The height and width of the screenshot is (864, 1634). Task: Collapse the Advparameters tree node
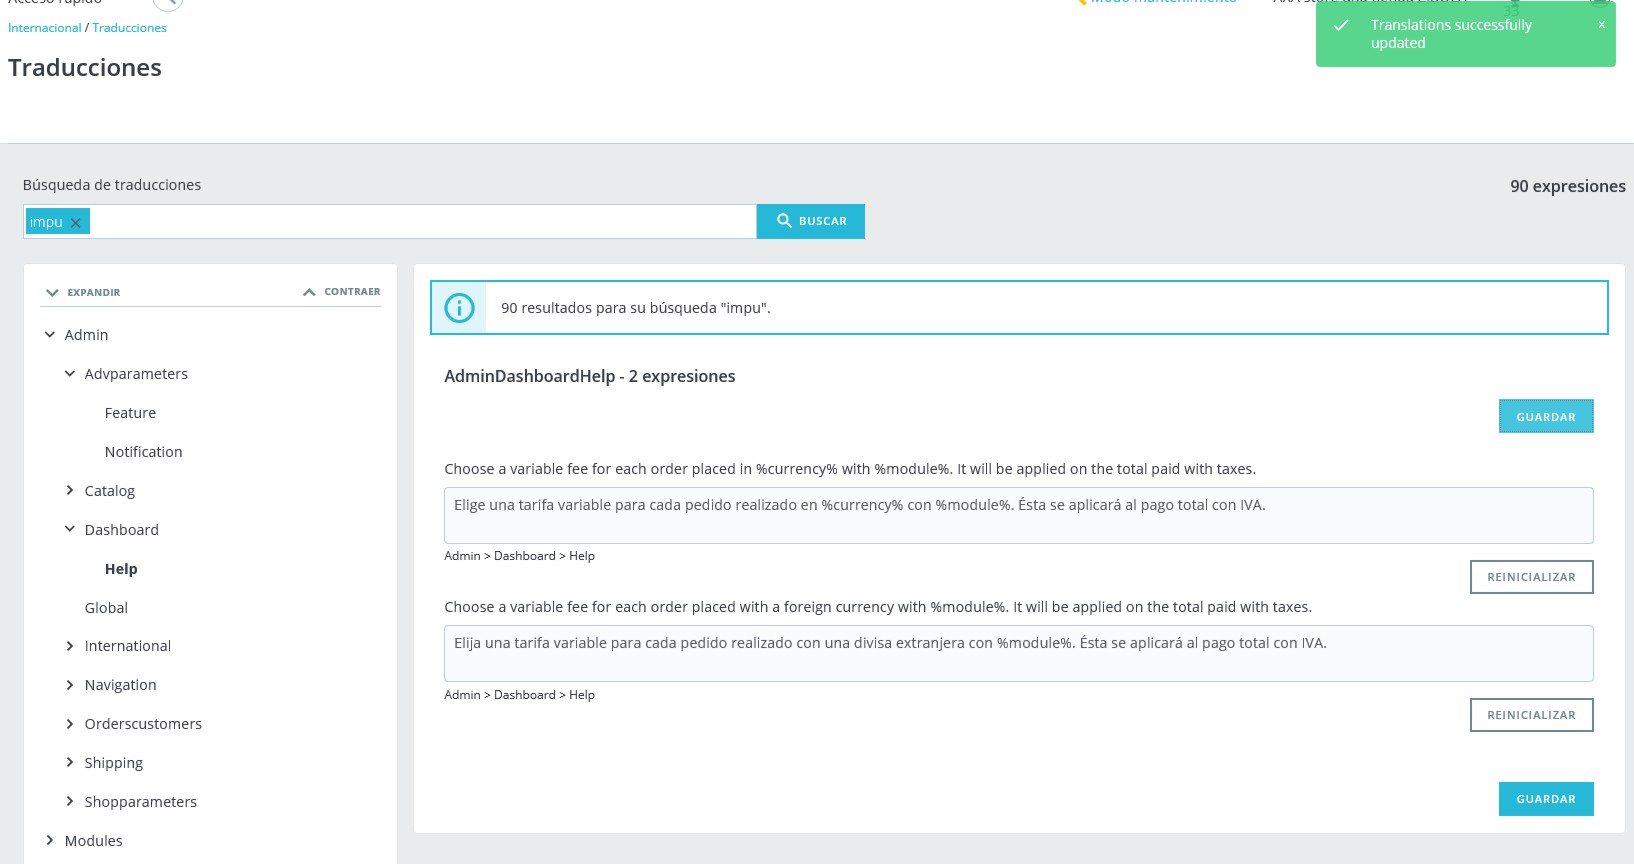pyautogui.click(x=70, y=374)
